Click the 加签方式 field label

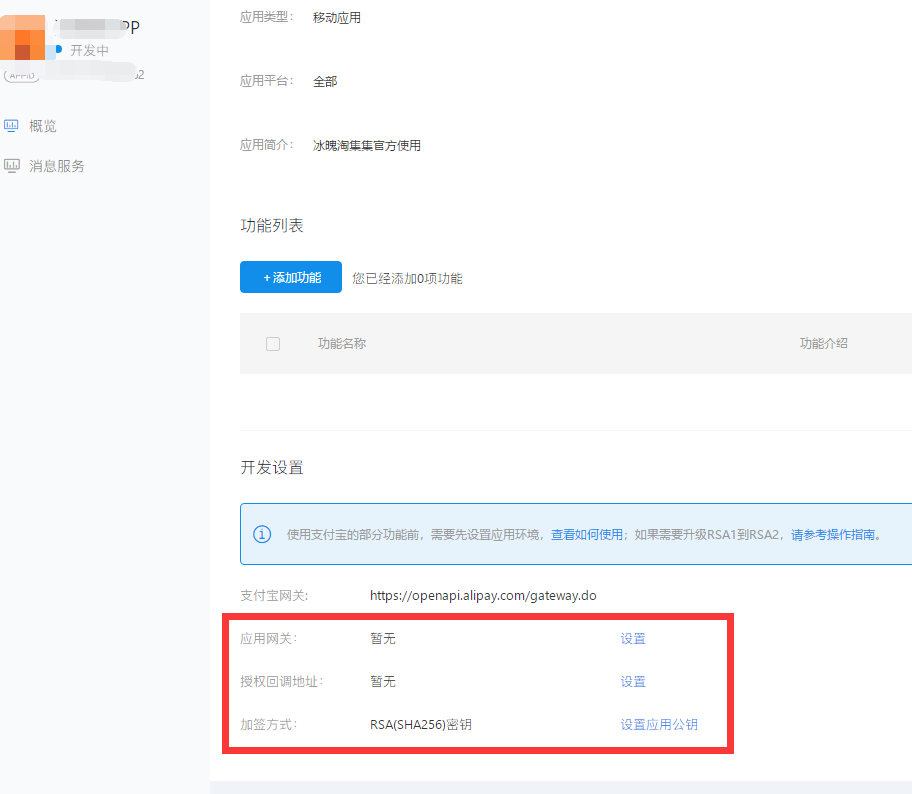point(269,724)
